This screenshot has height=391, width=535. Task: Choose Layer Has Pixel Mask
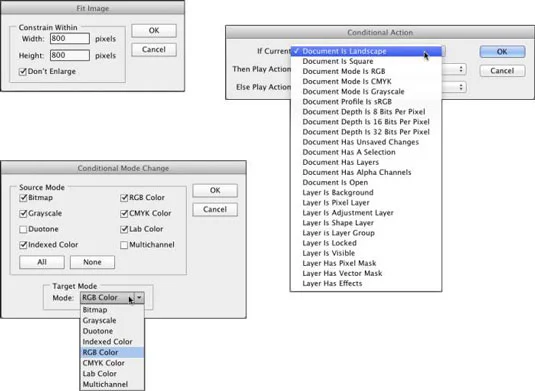click(x=366, y=263)
